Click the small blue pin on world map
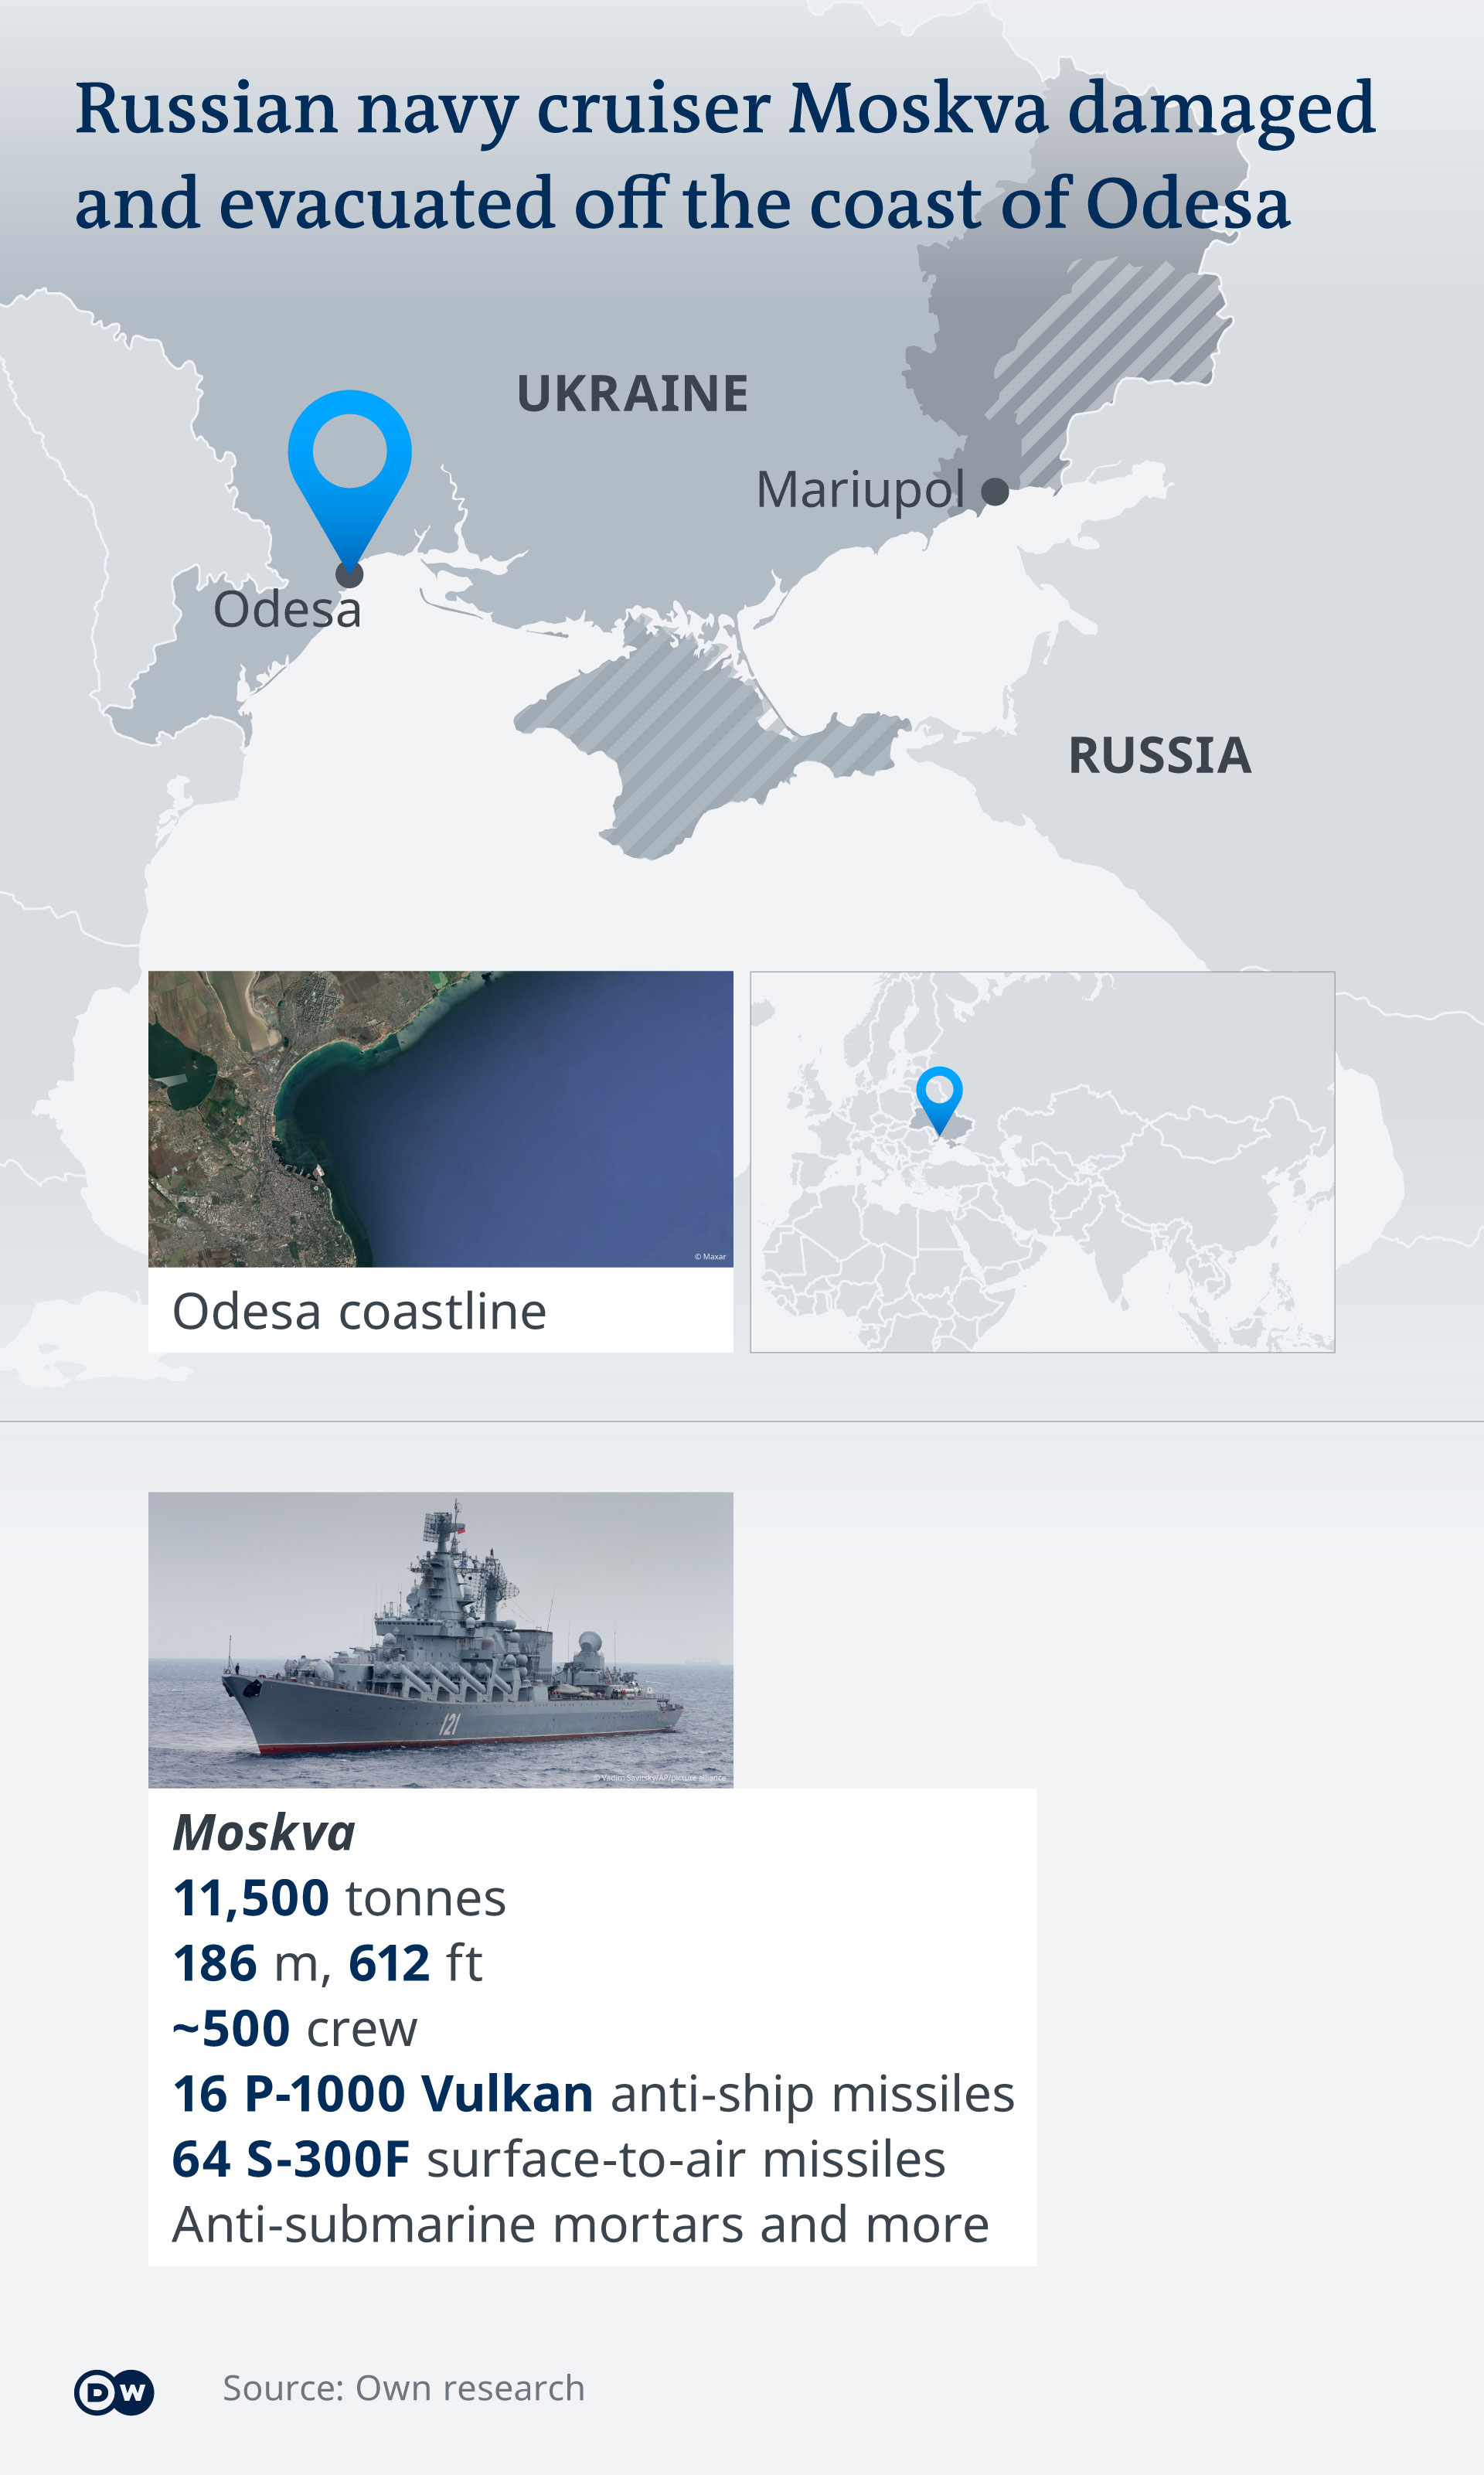Screen dimensions: 1484x2475 (939, 1094)
